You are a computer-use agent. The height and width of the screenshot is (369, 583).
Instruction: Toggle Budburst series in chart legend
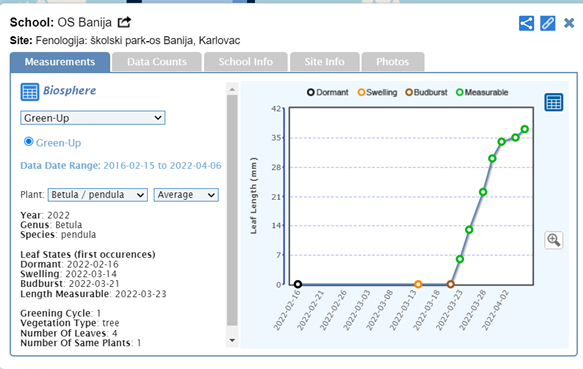[x=426, y=92]
